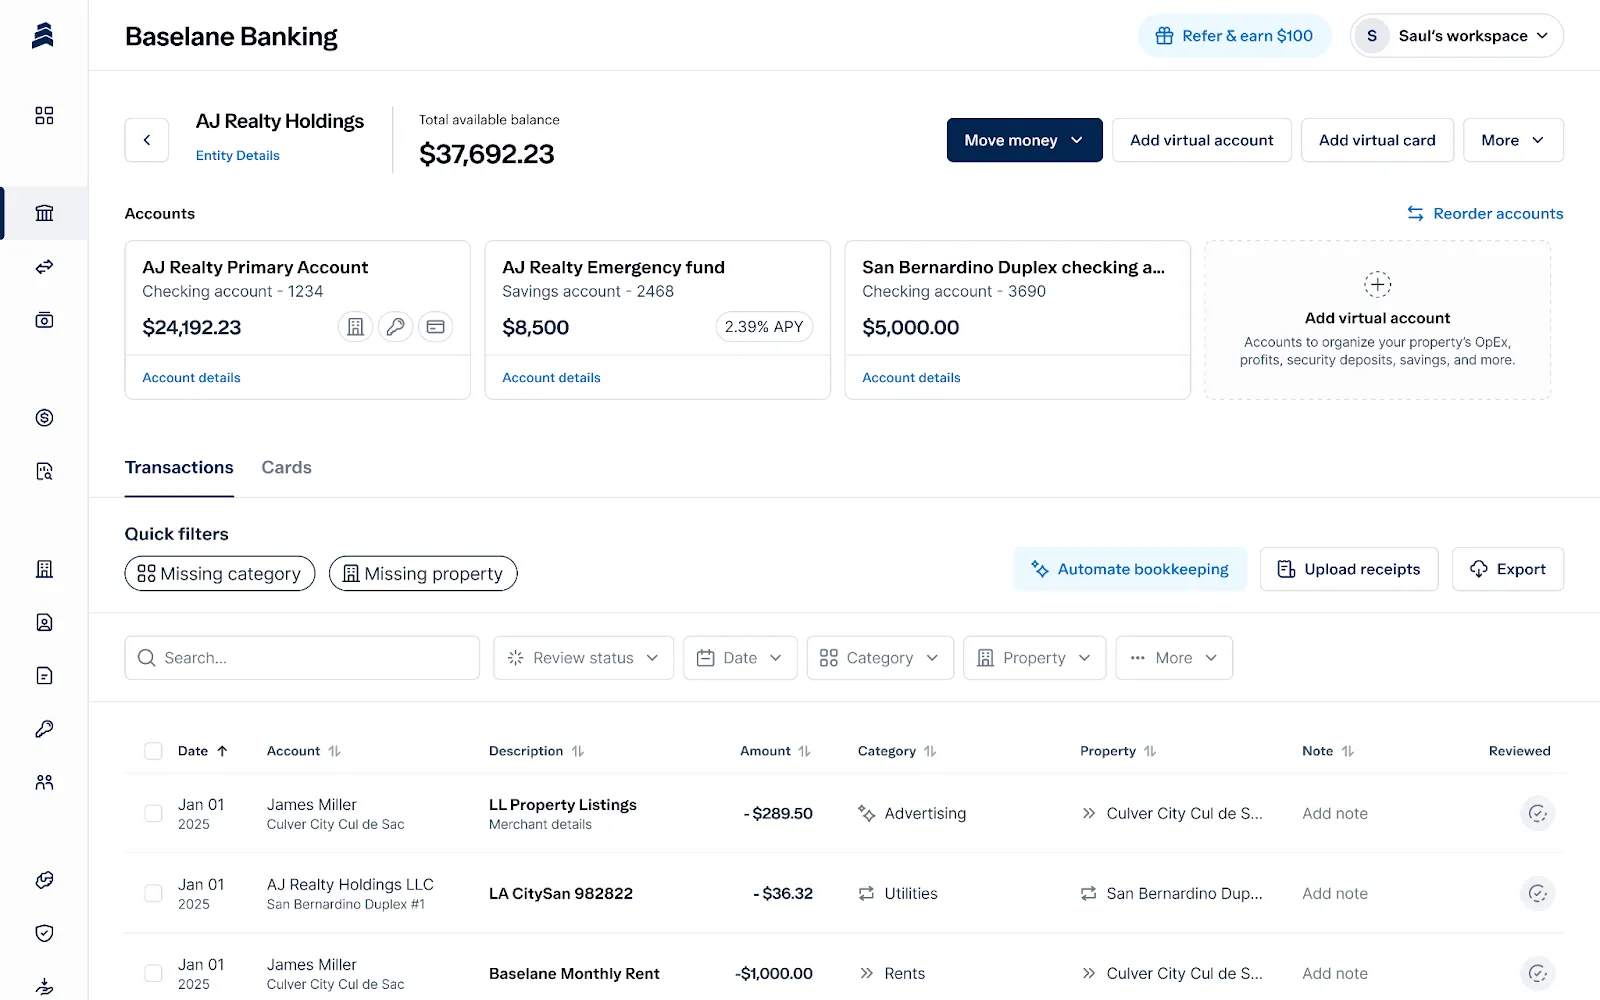This screenshot has height=1000, width=1600.
Task: Open the dashboard grid icon in the sidebar
Action: (44, 116)
